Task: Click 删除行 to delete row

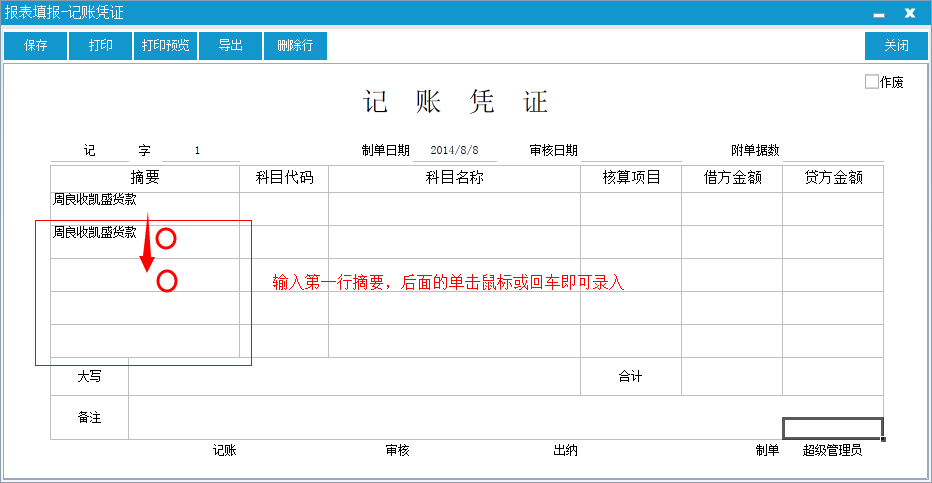Action: [x=295, y=46]
